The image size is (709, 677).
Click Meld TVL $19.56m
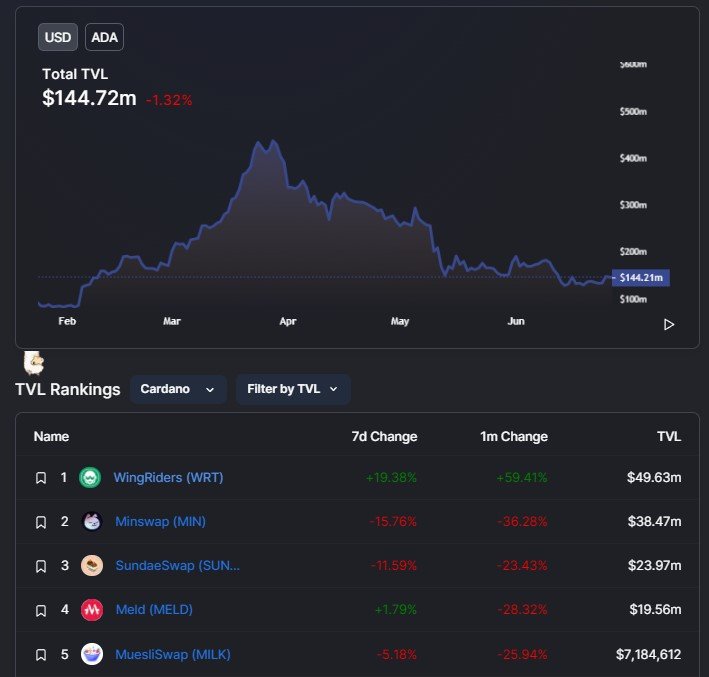[655, 610]
